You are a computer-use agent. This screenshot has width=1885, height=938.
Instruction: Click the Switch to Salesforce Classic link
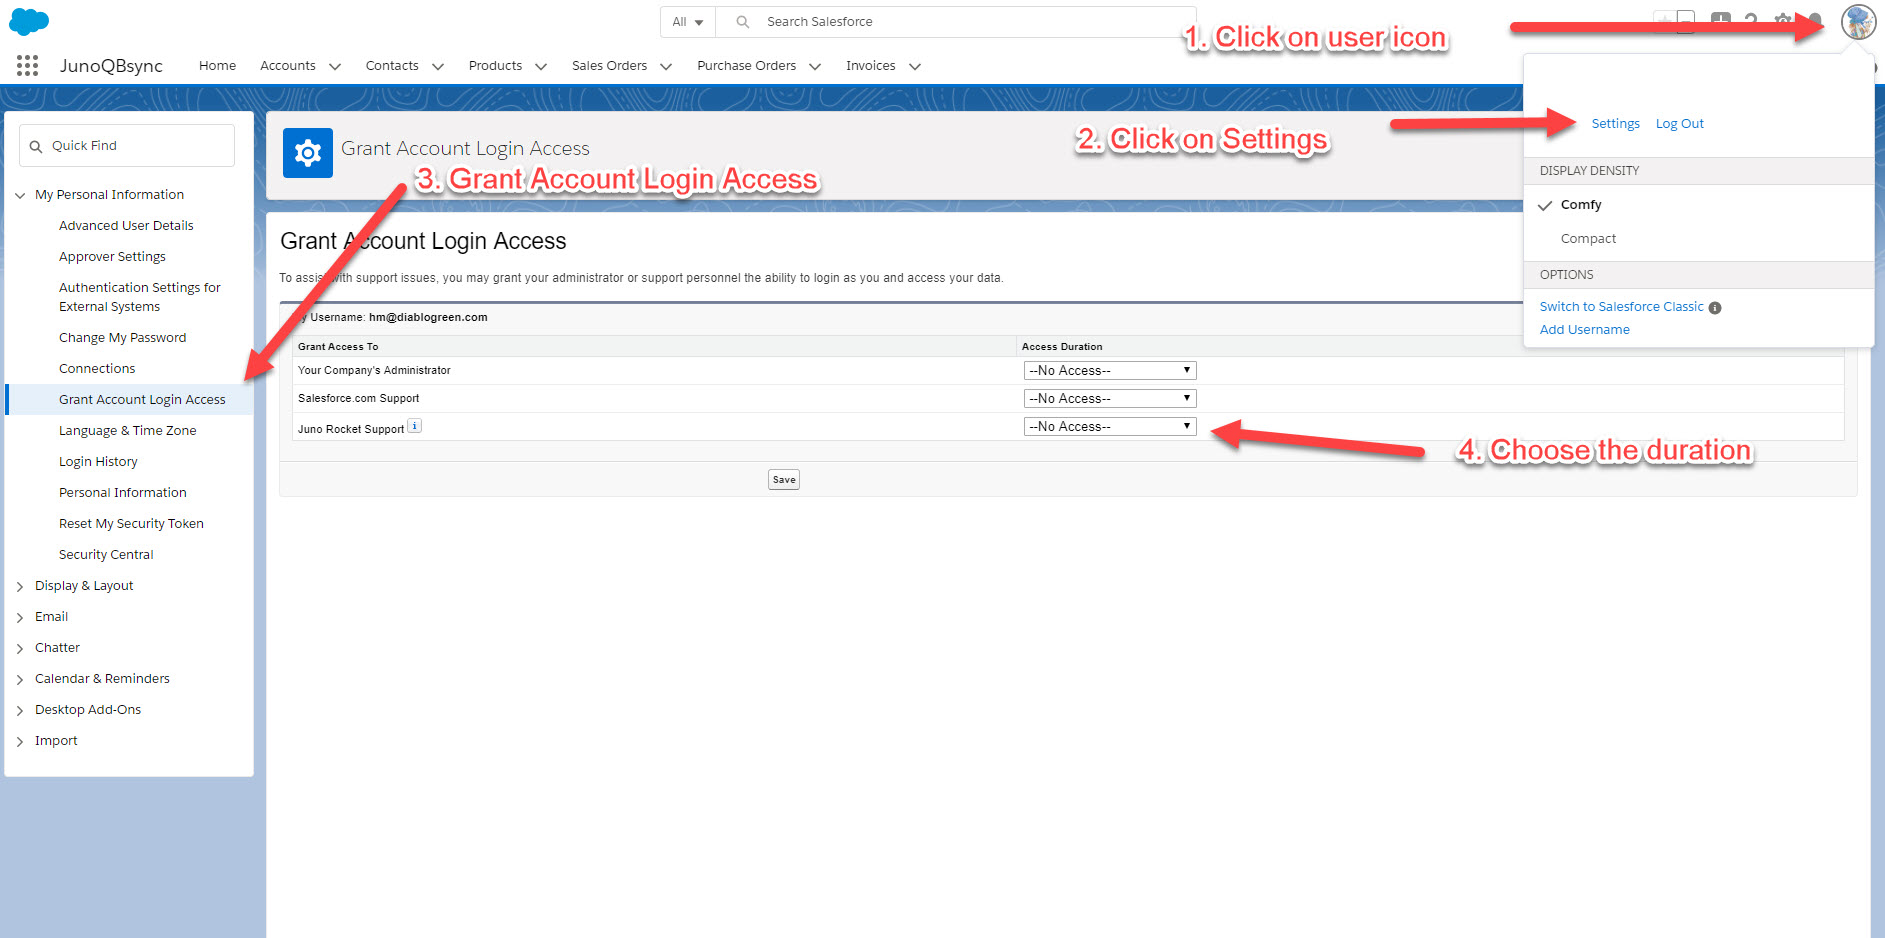(x=1621, y=306)
